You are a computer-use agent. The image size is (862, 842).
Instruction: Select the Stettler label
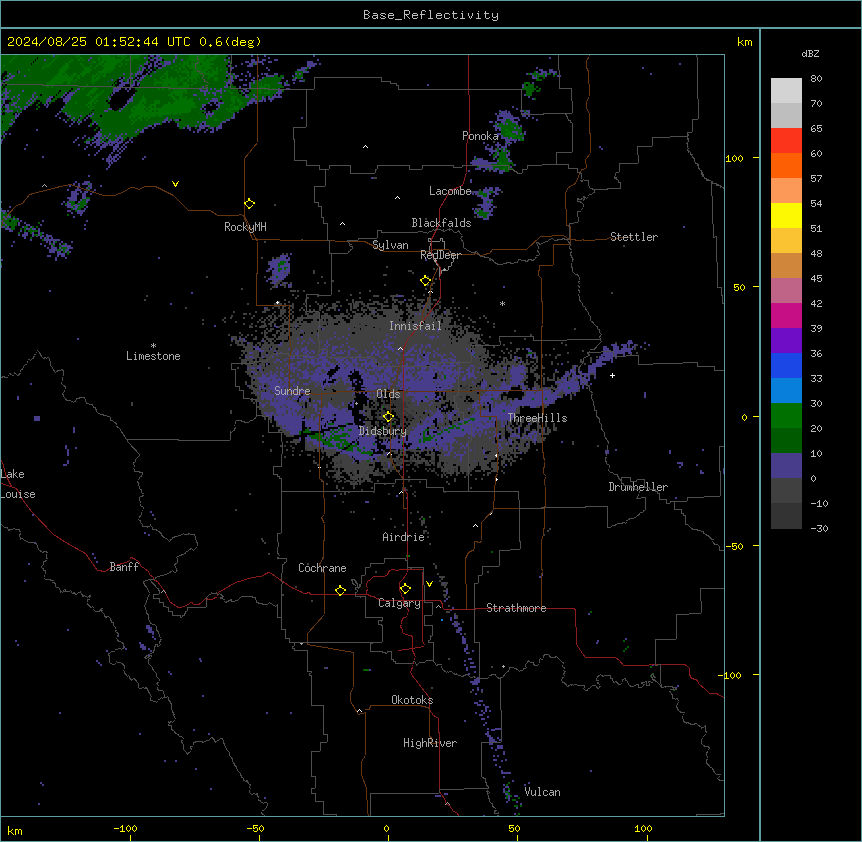coord(634,237)
